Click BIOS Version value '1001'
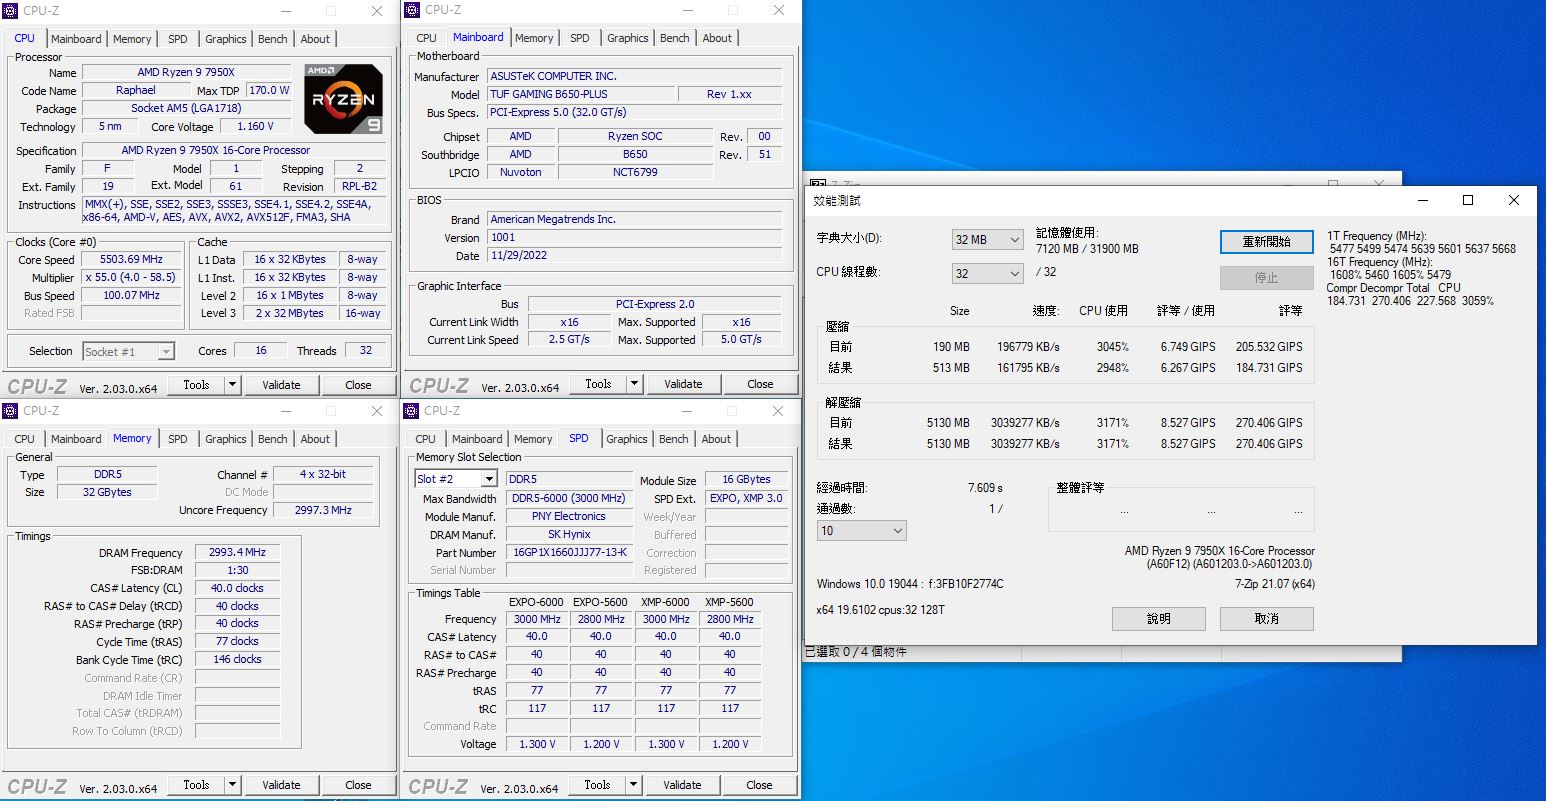1546x801 pixels. click(634, 238)
